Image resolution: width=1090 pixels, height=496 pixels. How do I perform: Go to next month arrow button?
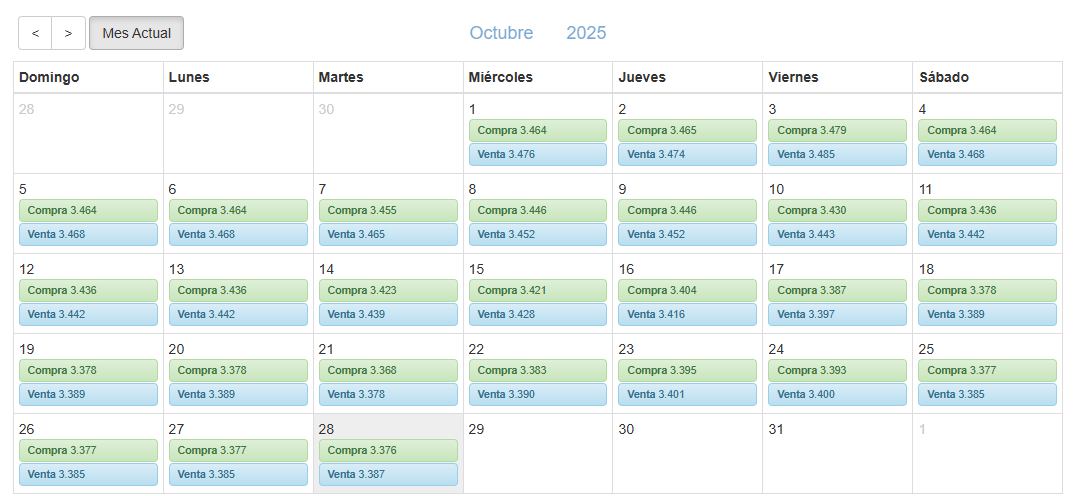[x=68, y=33]
